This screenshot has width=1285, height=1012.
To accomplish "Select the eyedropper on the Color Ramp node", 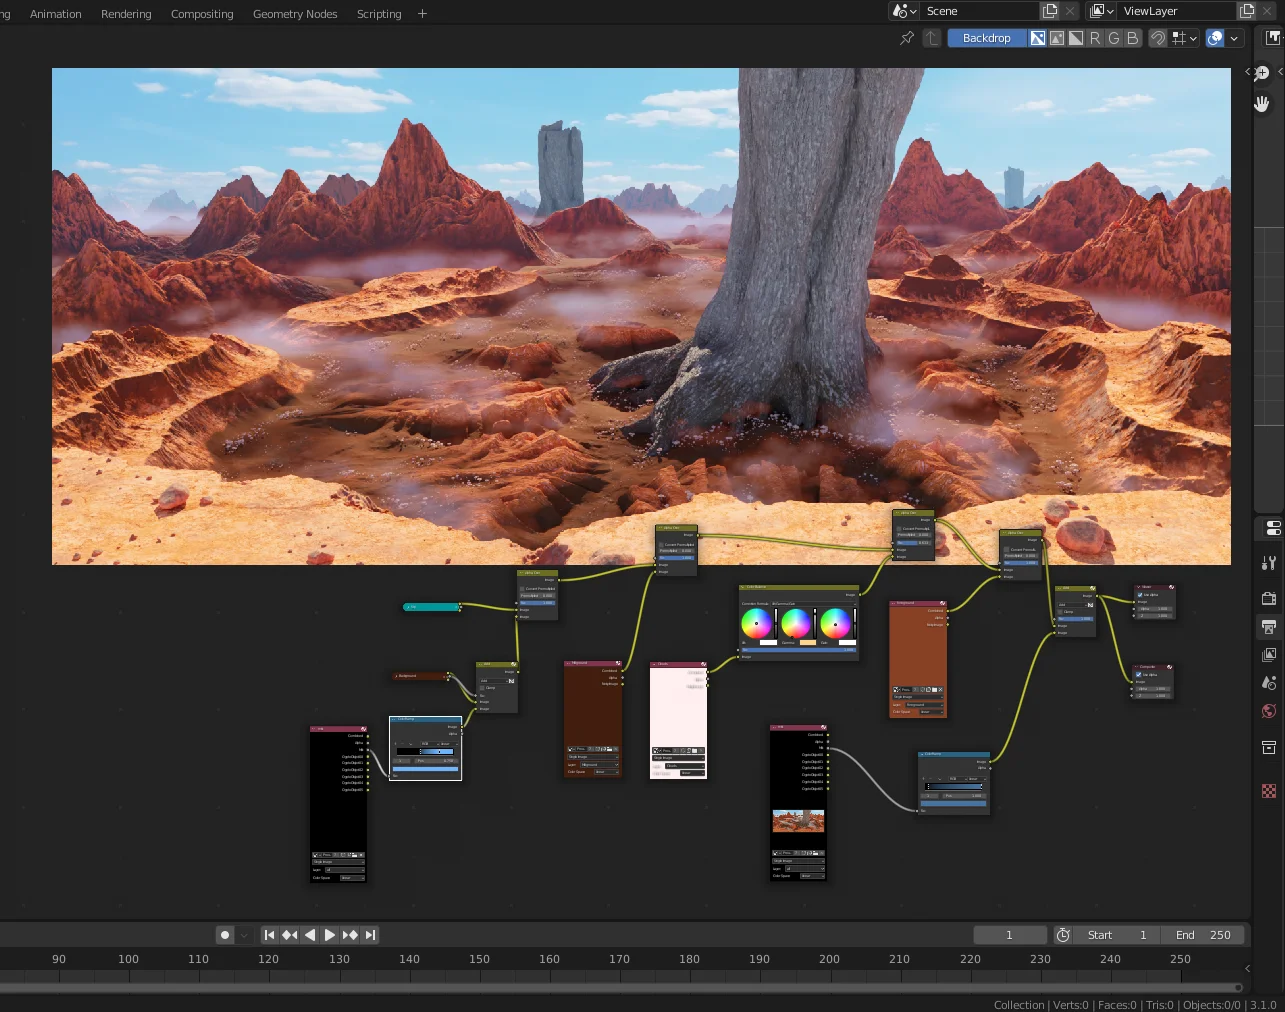I will click(x=410, y=744).
